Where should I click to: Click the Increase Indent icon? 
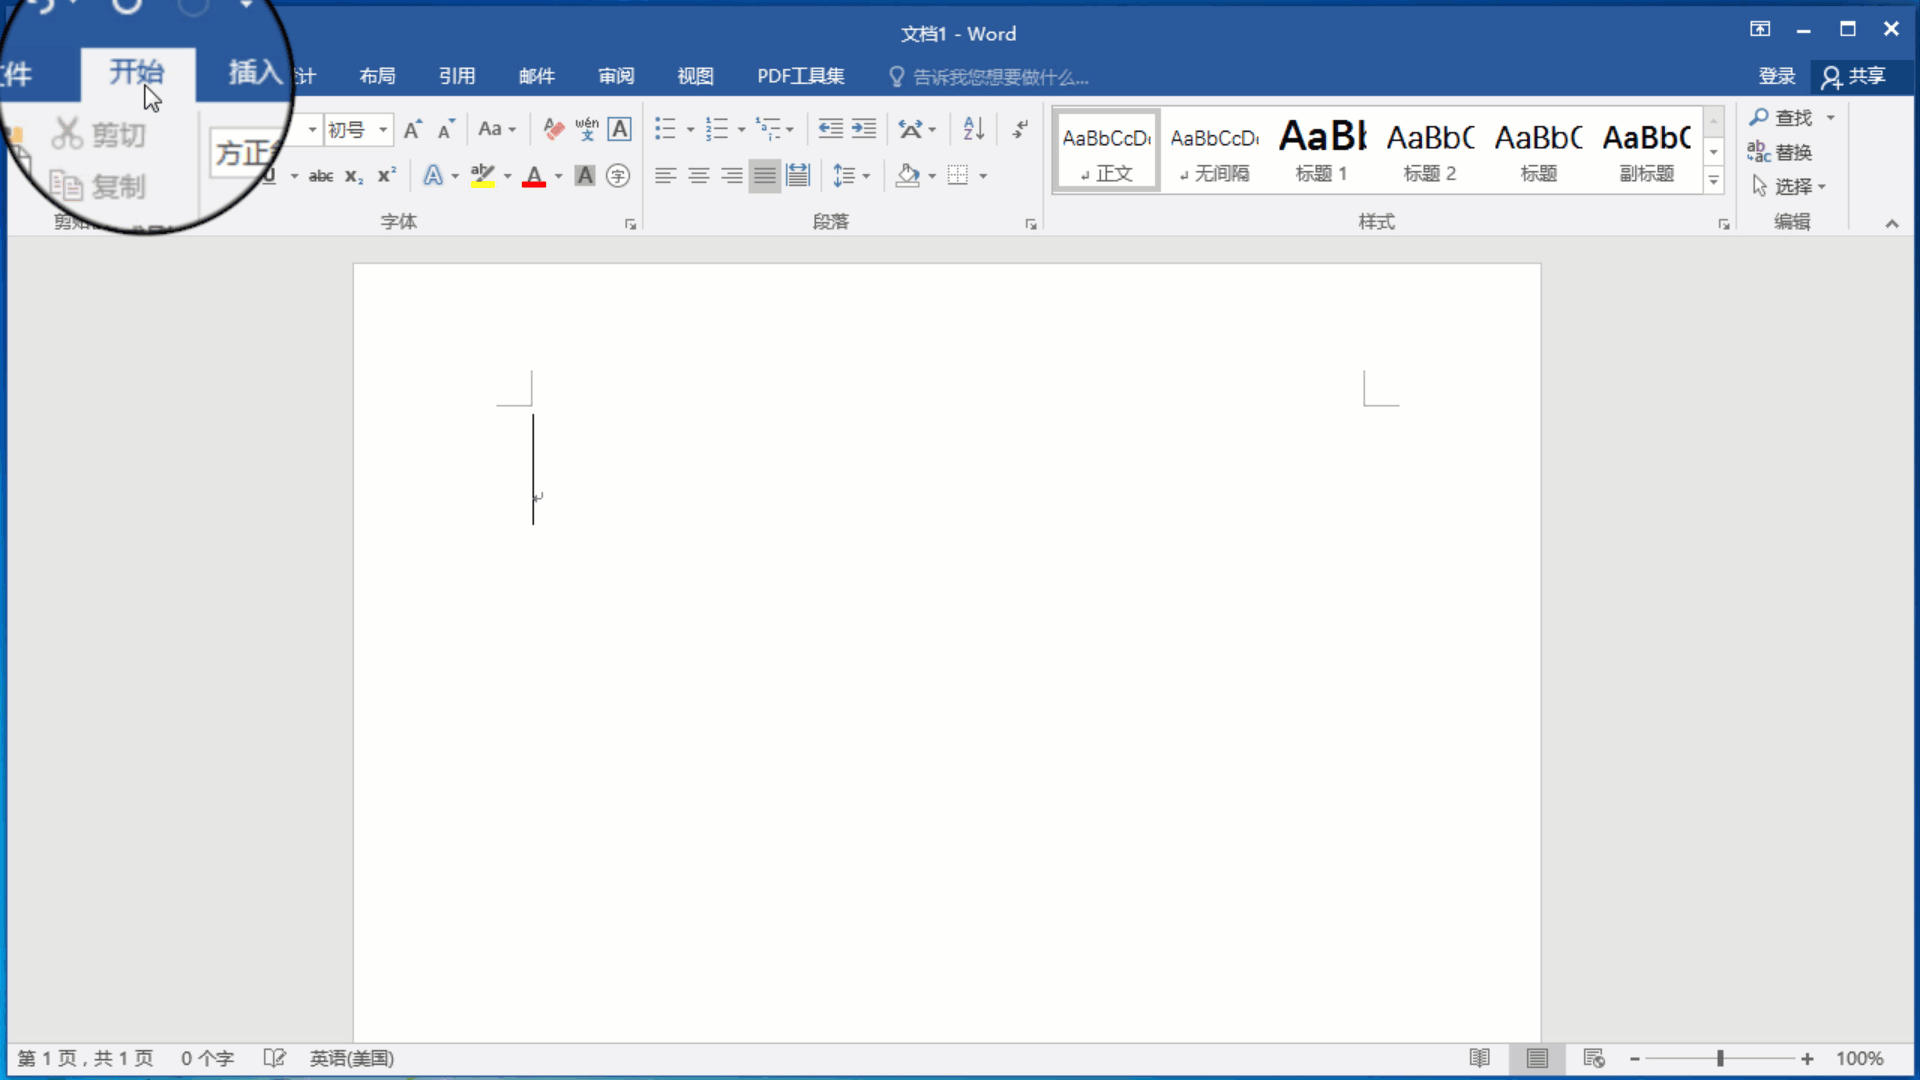pyautogui.click(x=864, y=129)
